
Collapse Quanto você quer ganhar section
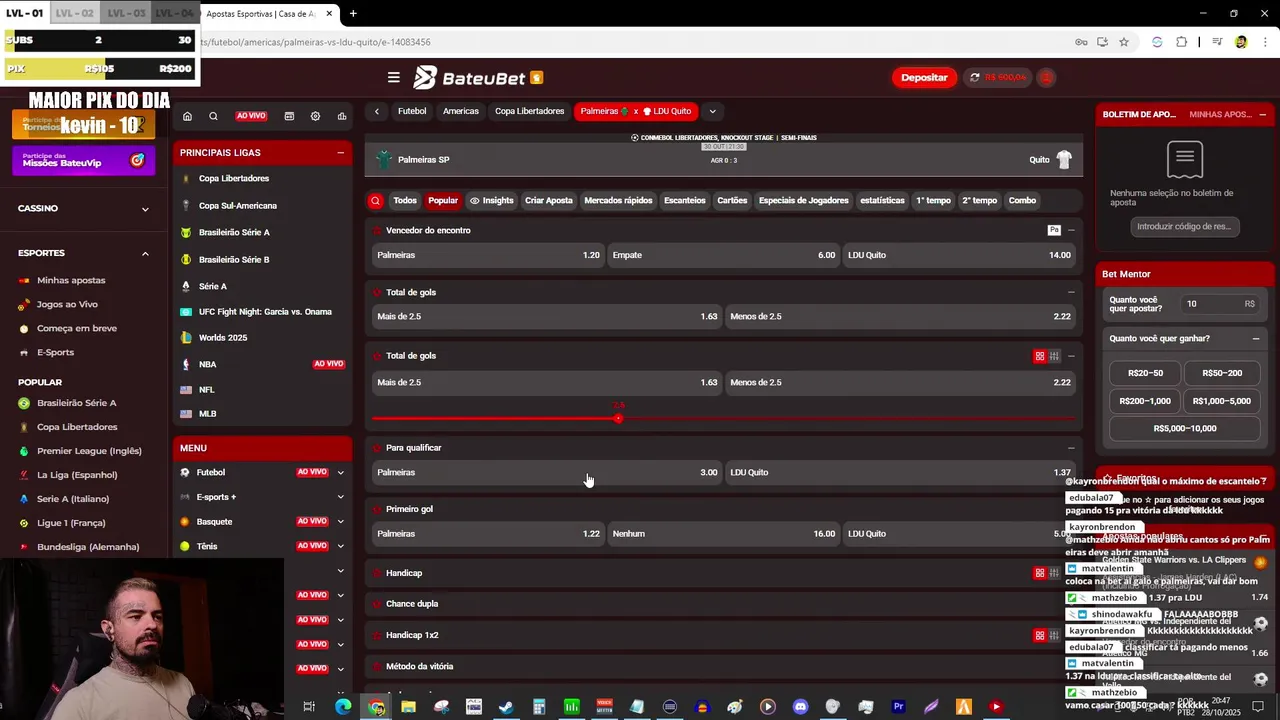point(1256,339)
